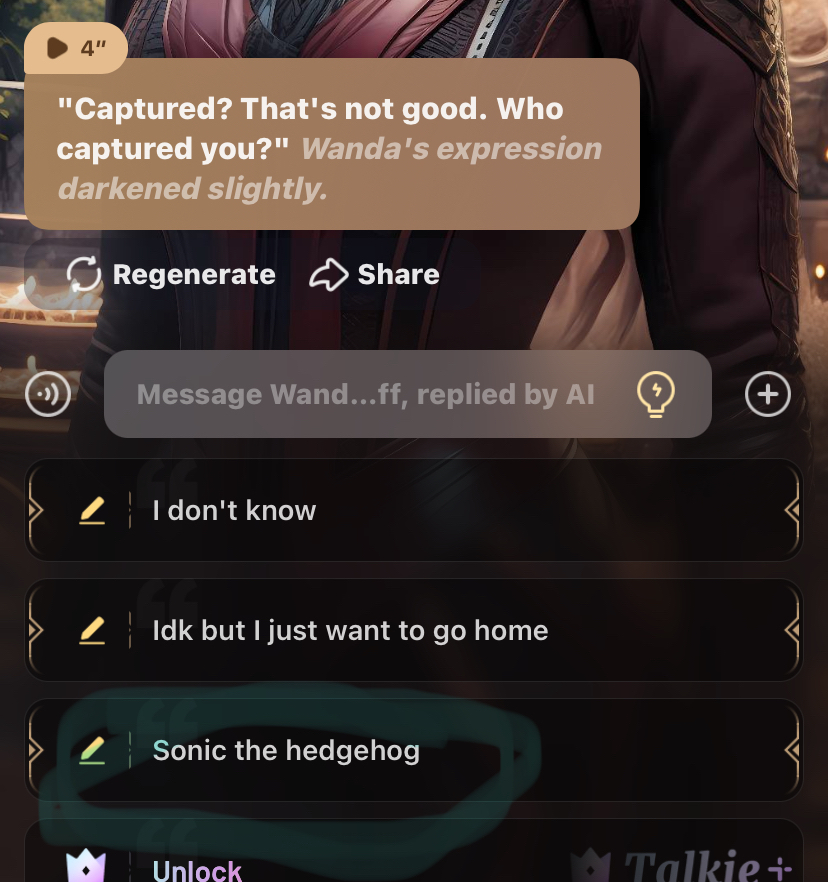This screenshot has height=882, width=828.
Task: Click the 4″ duration label beside play
Action: coord(93,48)
